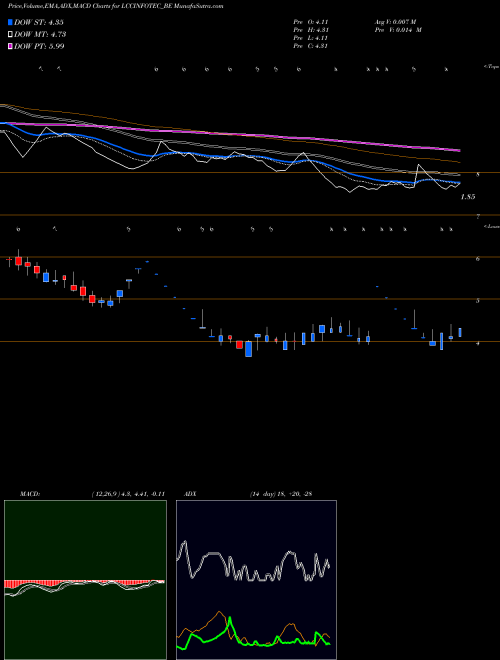Click the magenta DOW PT legend swatch
The height and width of the screenshot is (660, 500).
[10, 46]
